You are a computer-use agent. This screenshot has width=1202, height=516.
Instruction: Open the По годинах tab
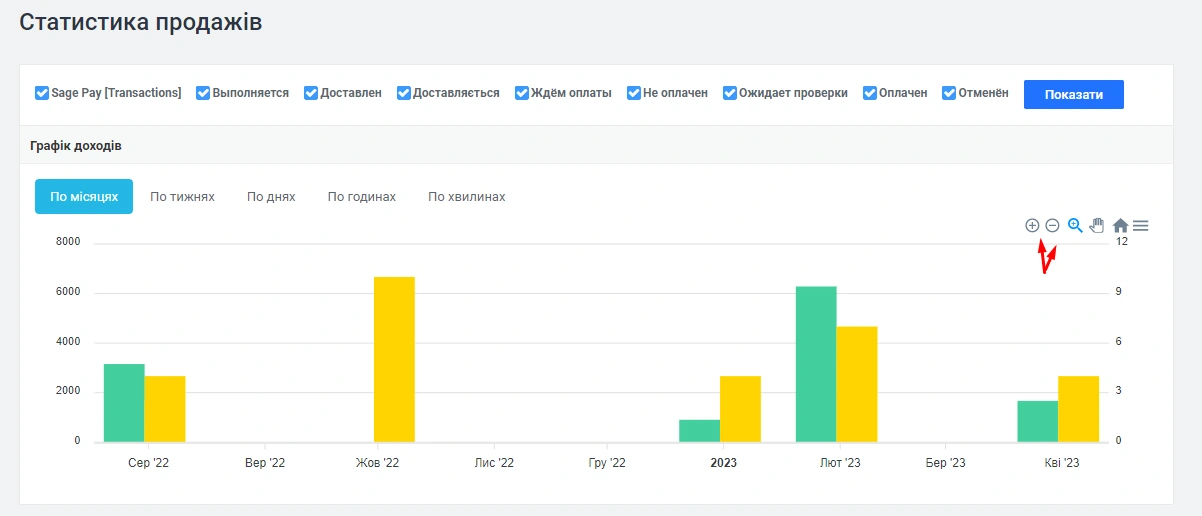(362, 197)
